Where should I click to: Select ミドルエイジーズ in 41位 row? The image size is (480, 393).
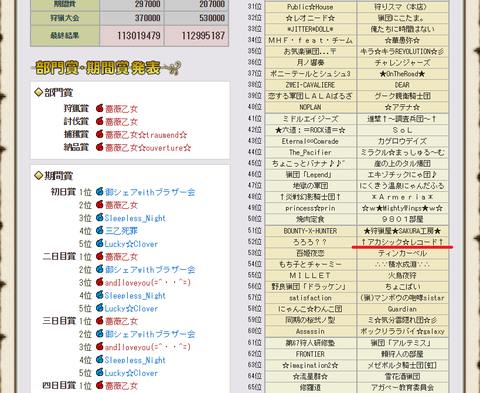[x=310, y=119]
